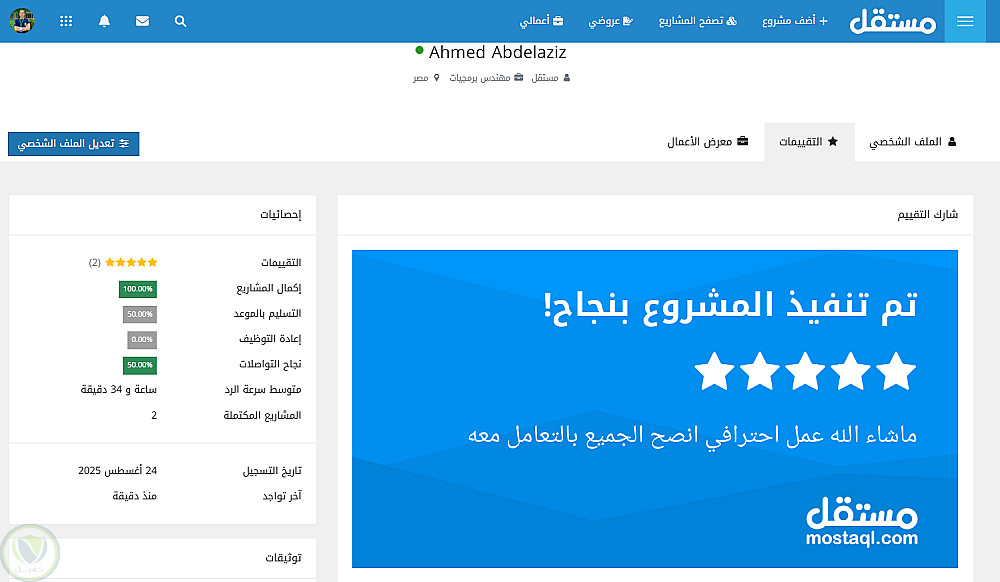1000x582 pixels.
Task: Open 'تصفح المشاريع' browse projects
Action: (698, 21)
